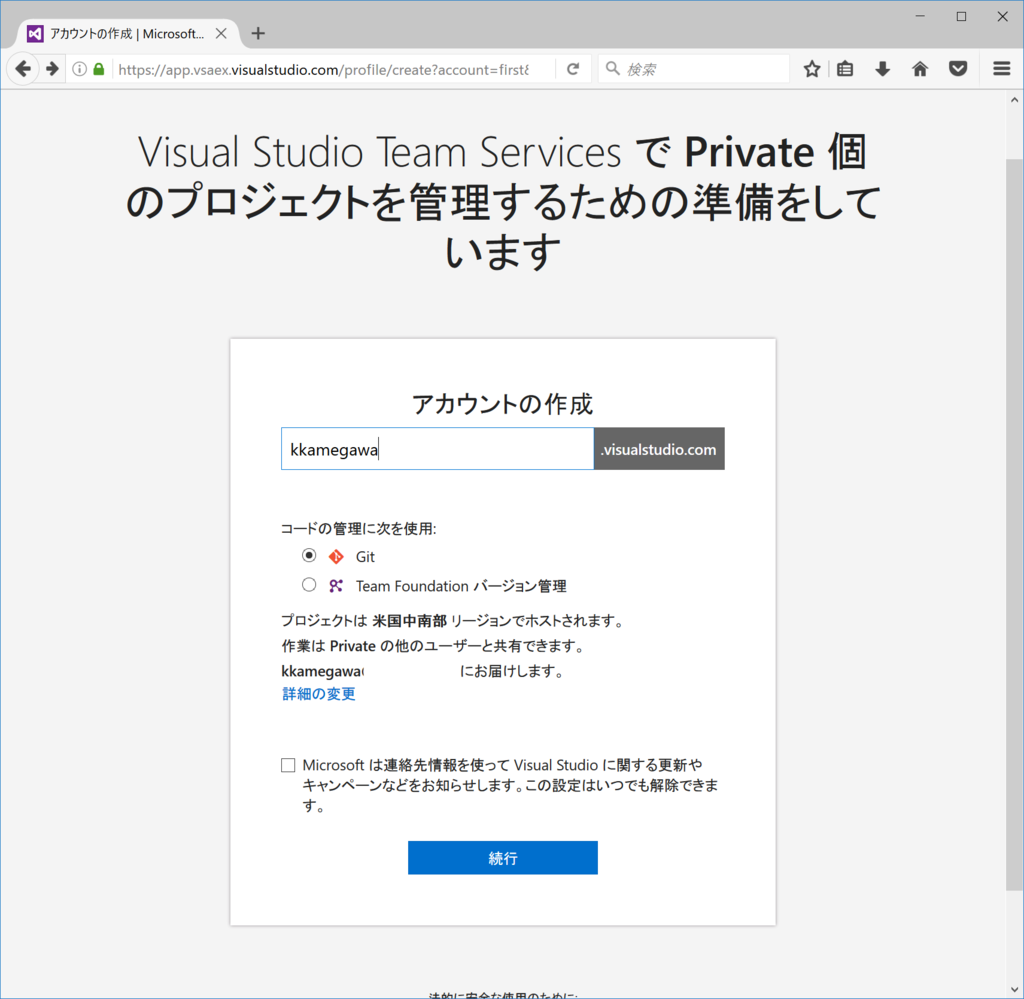Open the 詳細の変更 link
This screenshot has width=1024, height=999.
[x=319, y=693]
